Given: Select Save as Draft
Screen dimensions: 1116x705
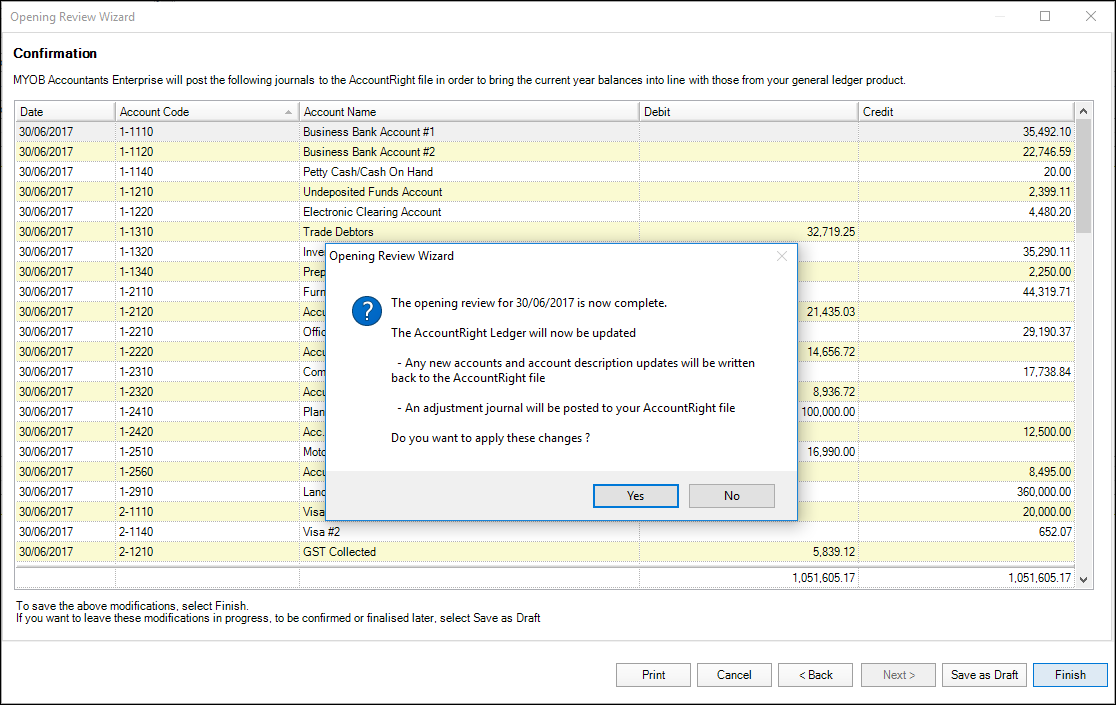Looking at the screenshot, I should [984, 675].
